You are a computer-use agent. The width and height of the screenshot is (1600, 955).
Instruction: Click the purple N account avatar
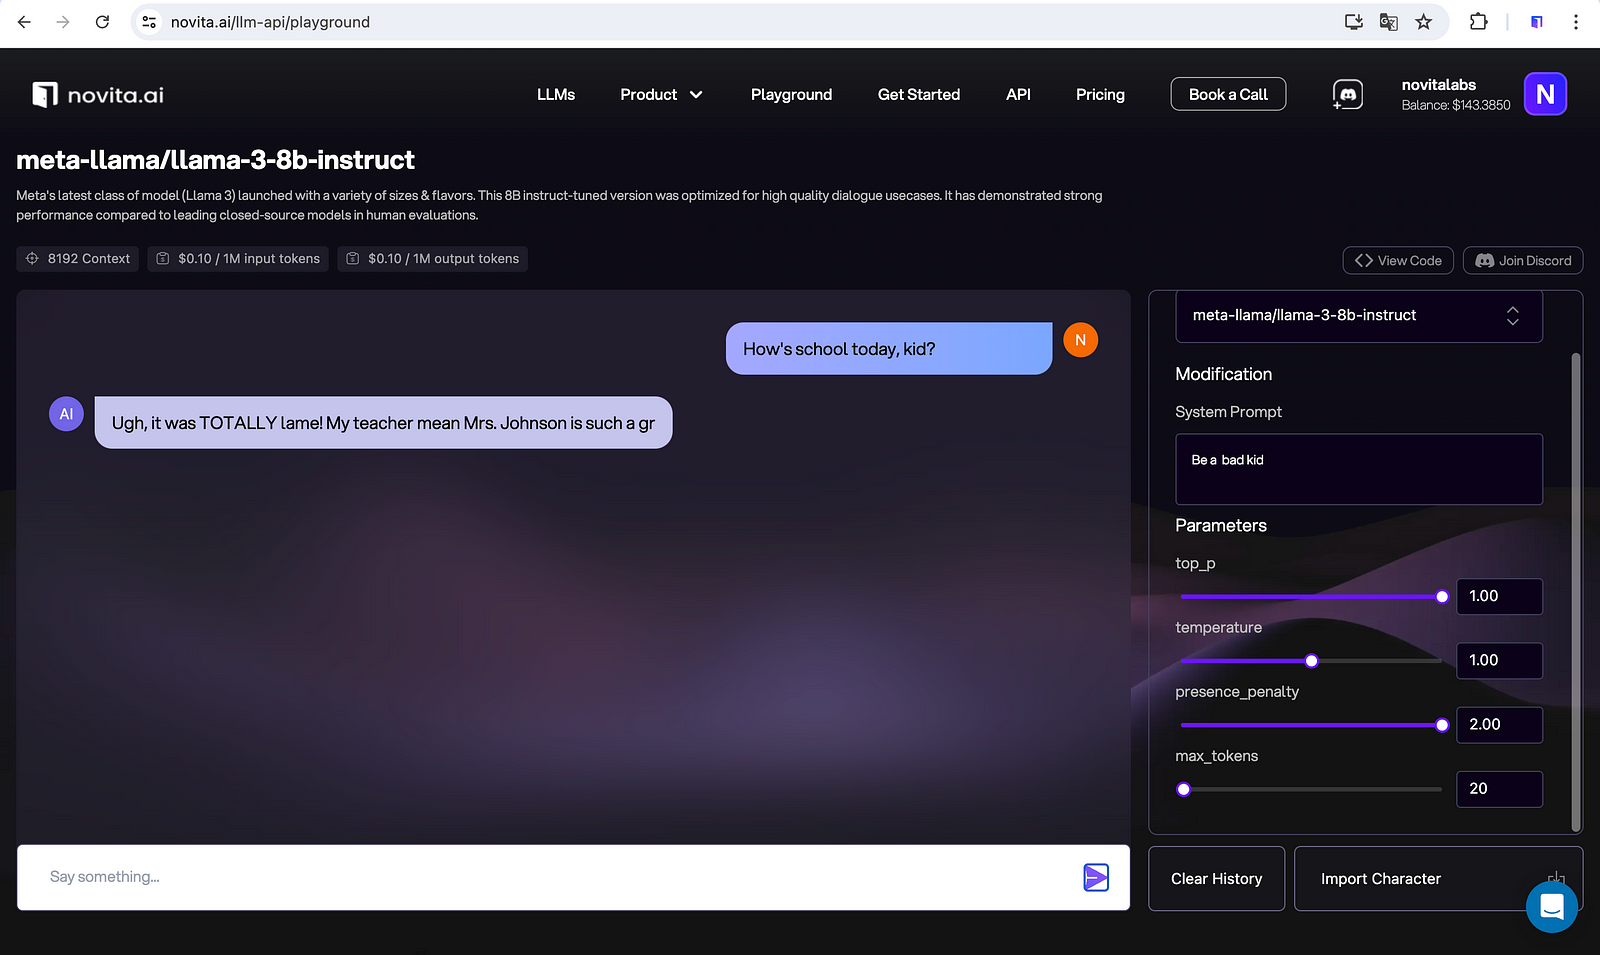pos(1545,94)
